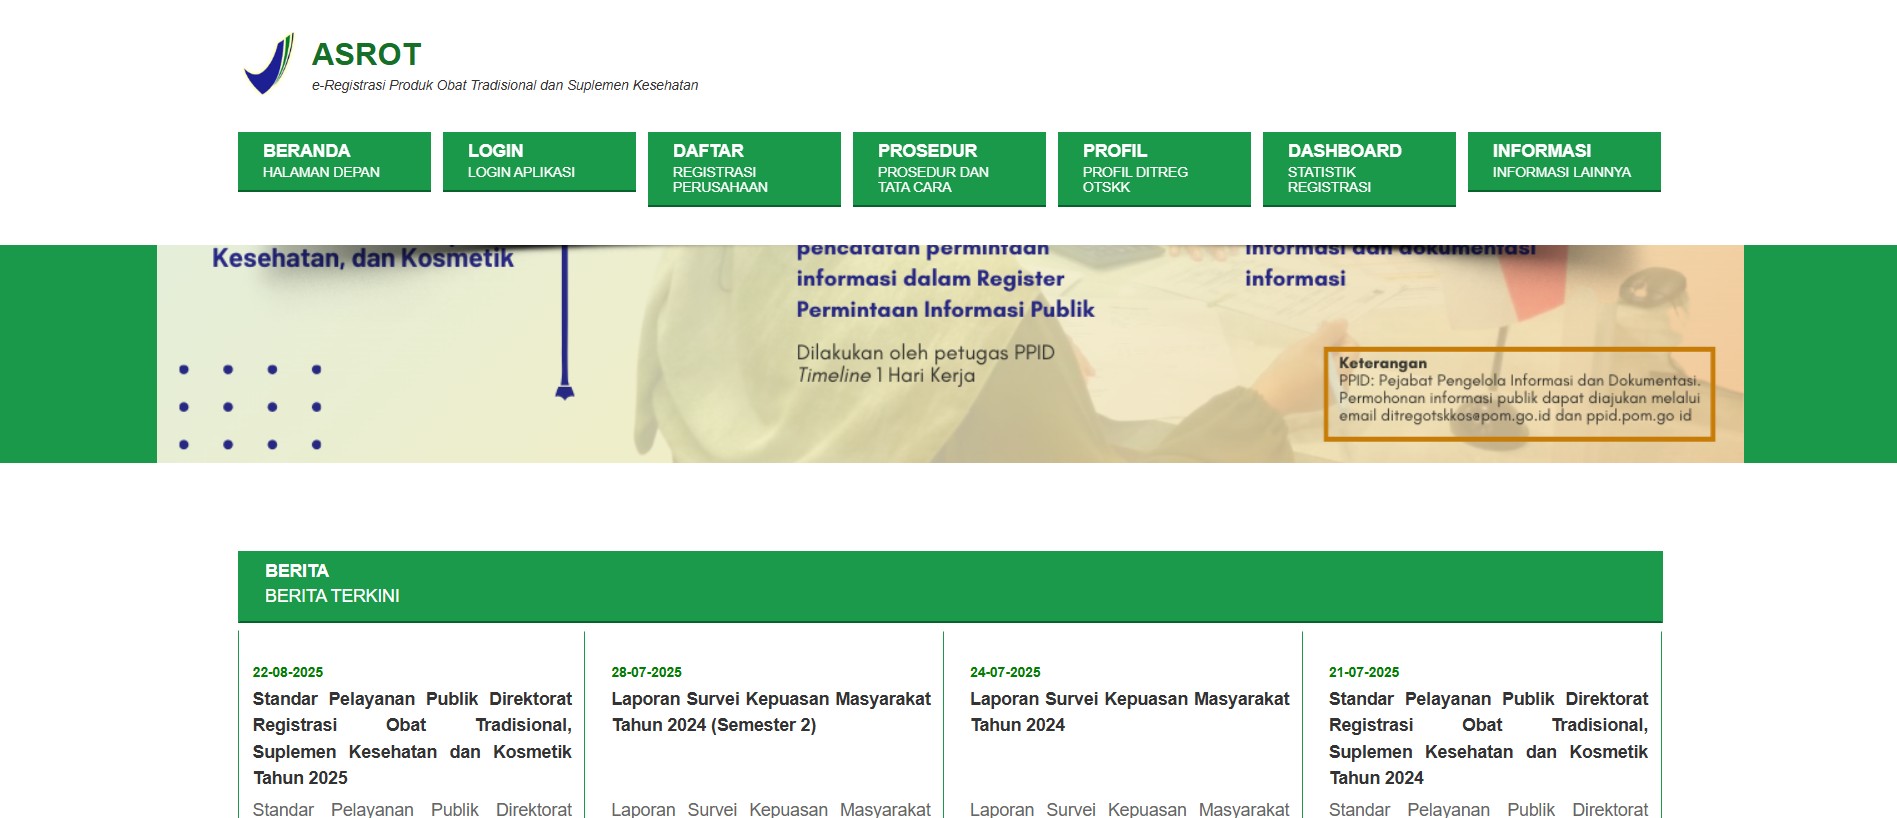This screenshot has height=818, width=1897.
Task: Open DAFTAR Registrasi Perusahaan menu
Action: point(744,168)
